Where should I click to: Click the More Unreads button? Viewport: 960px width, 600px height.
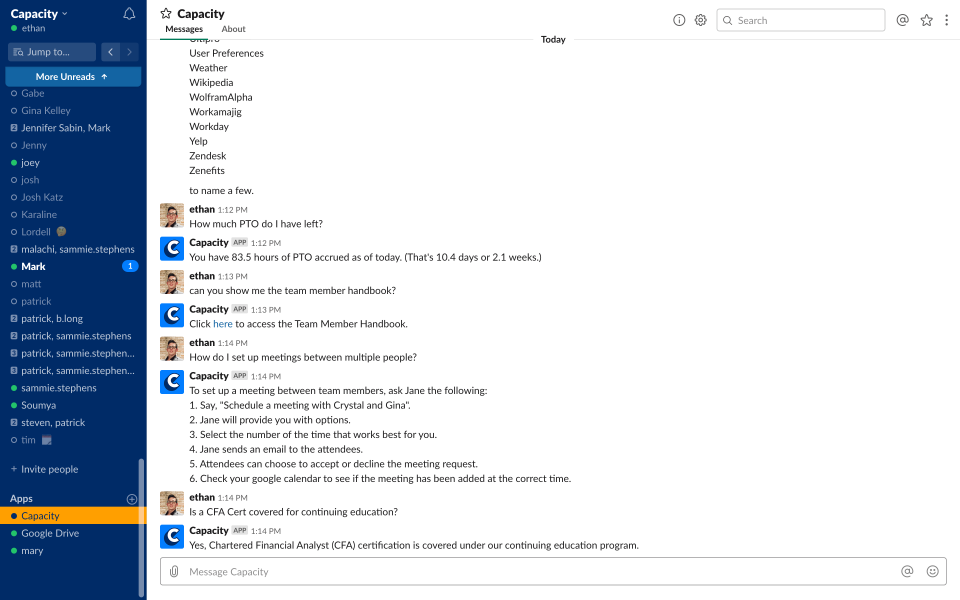point(73,76)
